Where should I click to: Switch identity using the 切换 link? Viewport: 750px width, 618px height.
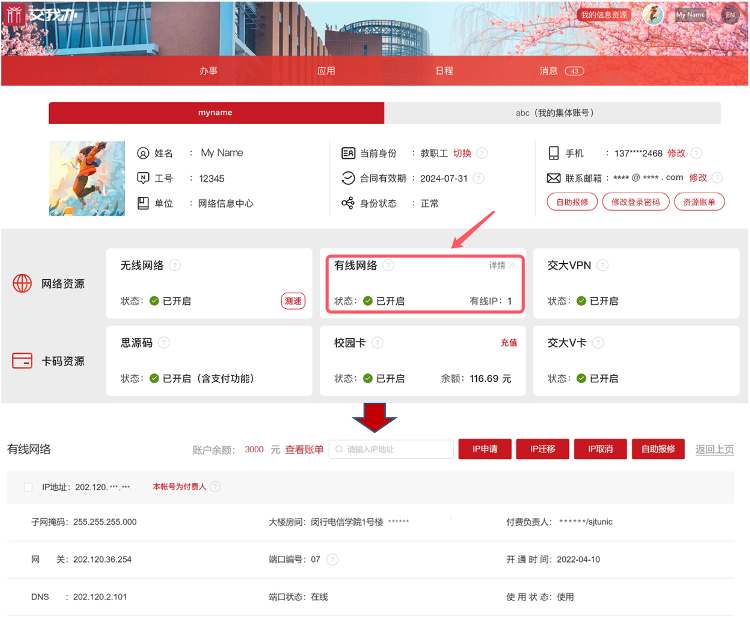point(462,153)
